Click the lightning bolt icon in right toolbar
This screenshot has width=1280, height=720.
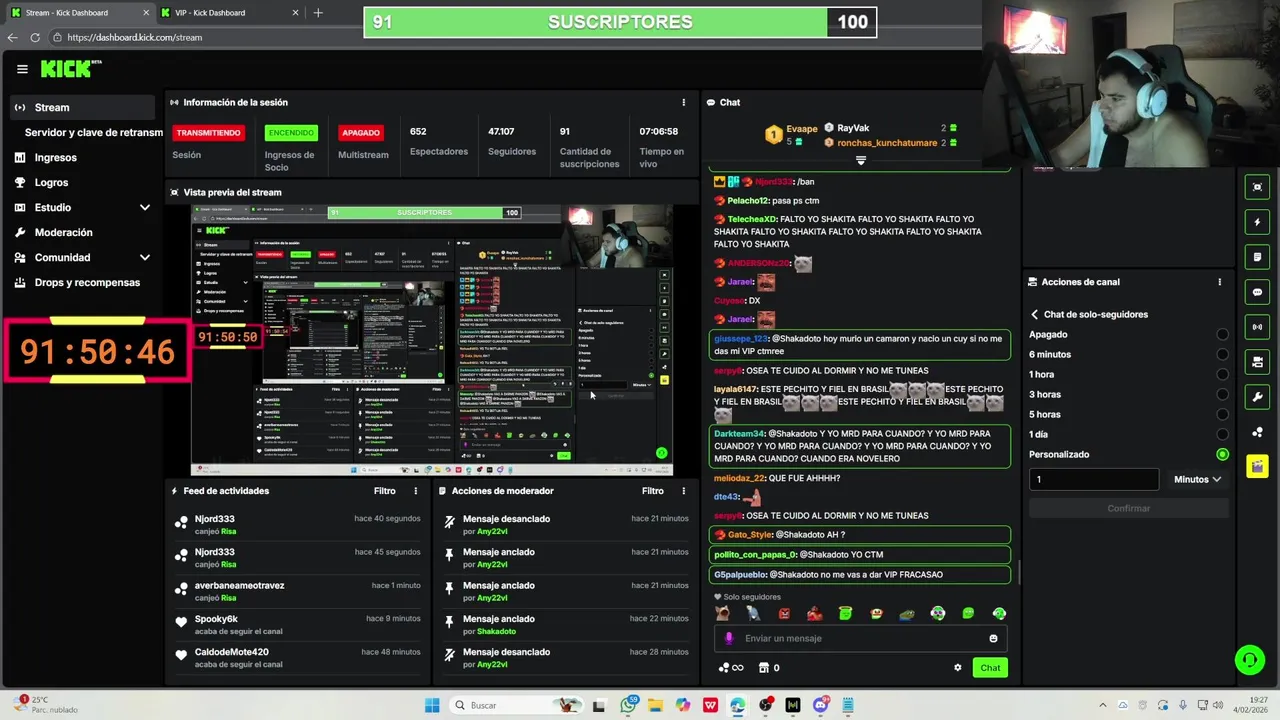point(1257,222)
